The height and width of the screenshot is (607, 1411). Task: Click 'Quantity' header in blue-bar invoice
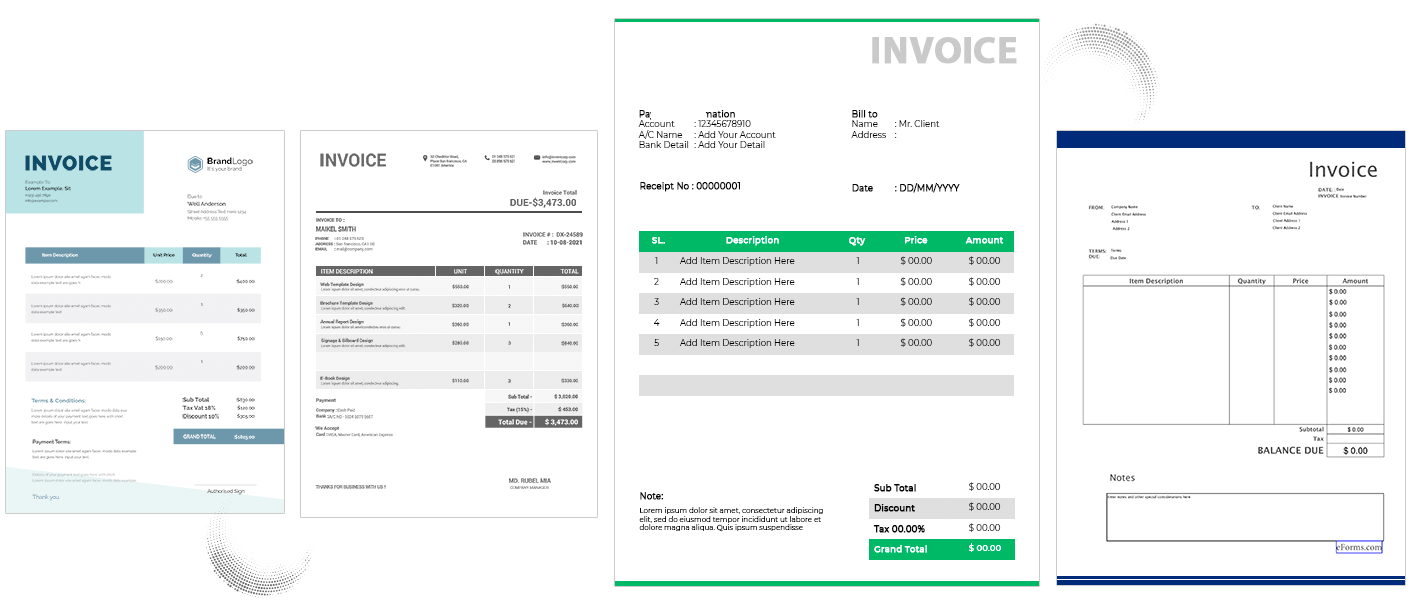pos(1251,281)
